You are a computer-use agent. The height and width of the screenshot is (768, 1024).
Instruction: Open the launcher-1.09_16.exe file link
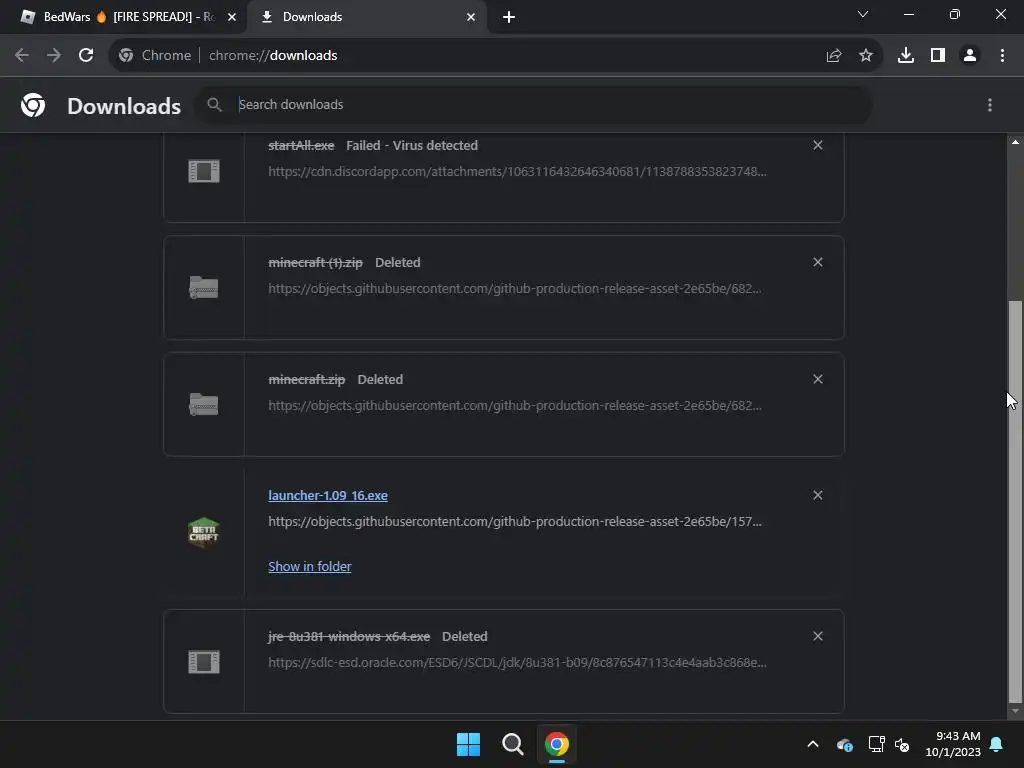point(328,496)
